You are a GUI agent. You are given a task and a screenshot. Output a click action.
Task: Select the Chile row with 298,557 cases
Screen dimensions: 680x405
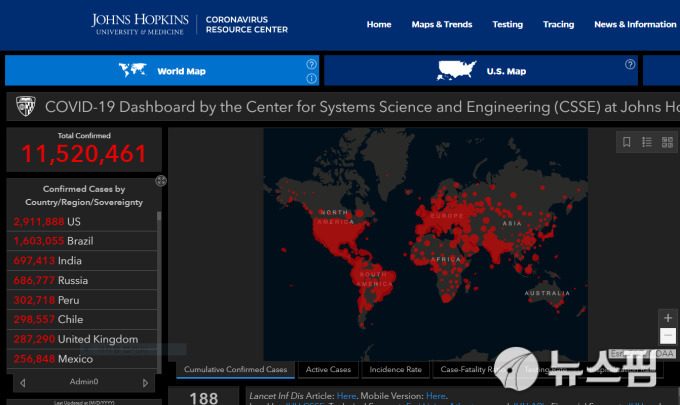coord(82,320)
